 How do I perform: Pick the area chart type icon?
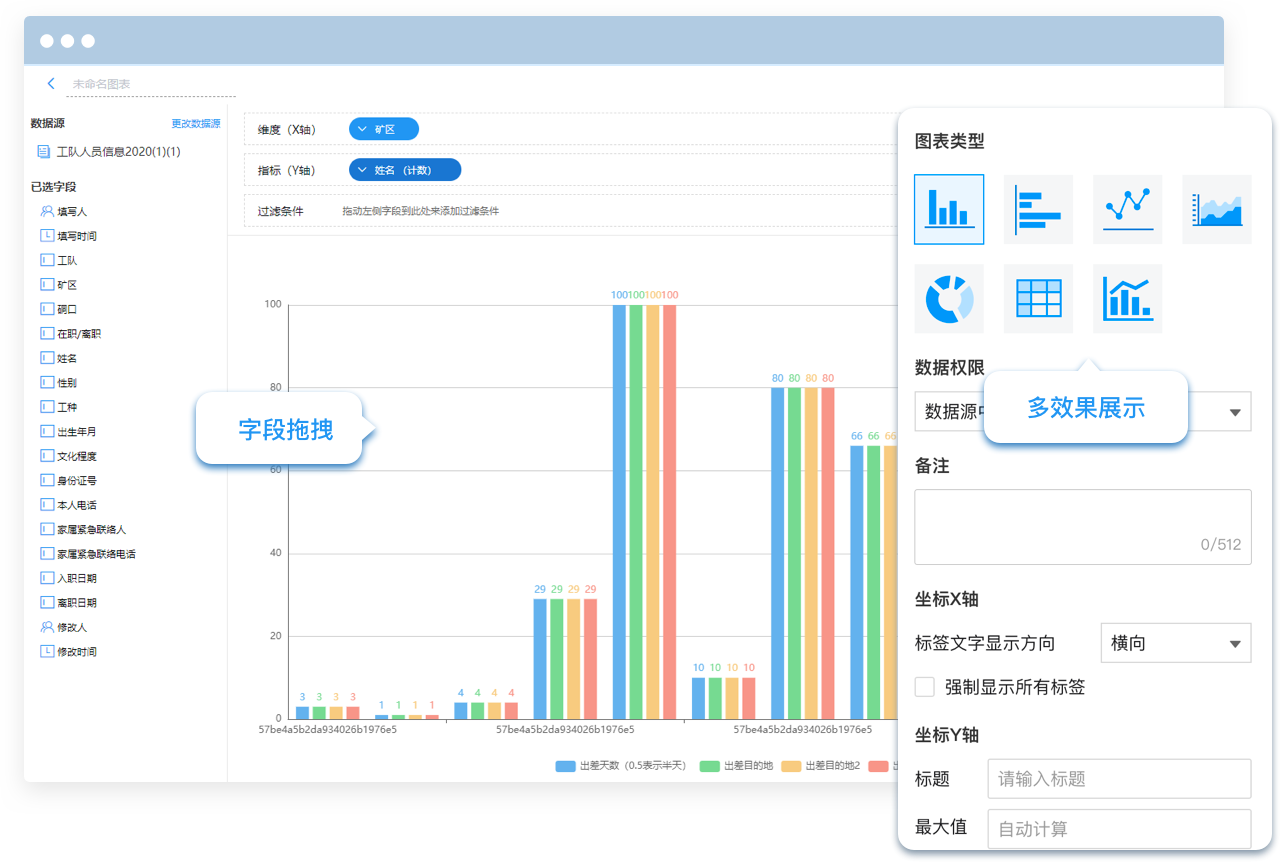click(1216, 209)
